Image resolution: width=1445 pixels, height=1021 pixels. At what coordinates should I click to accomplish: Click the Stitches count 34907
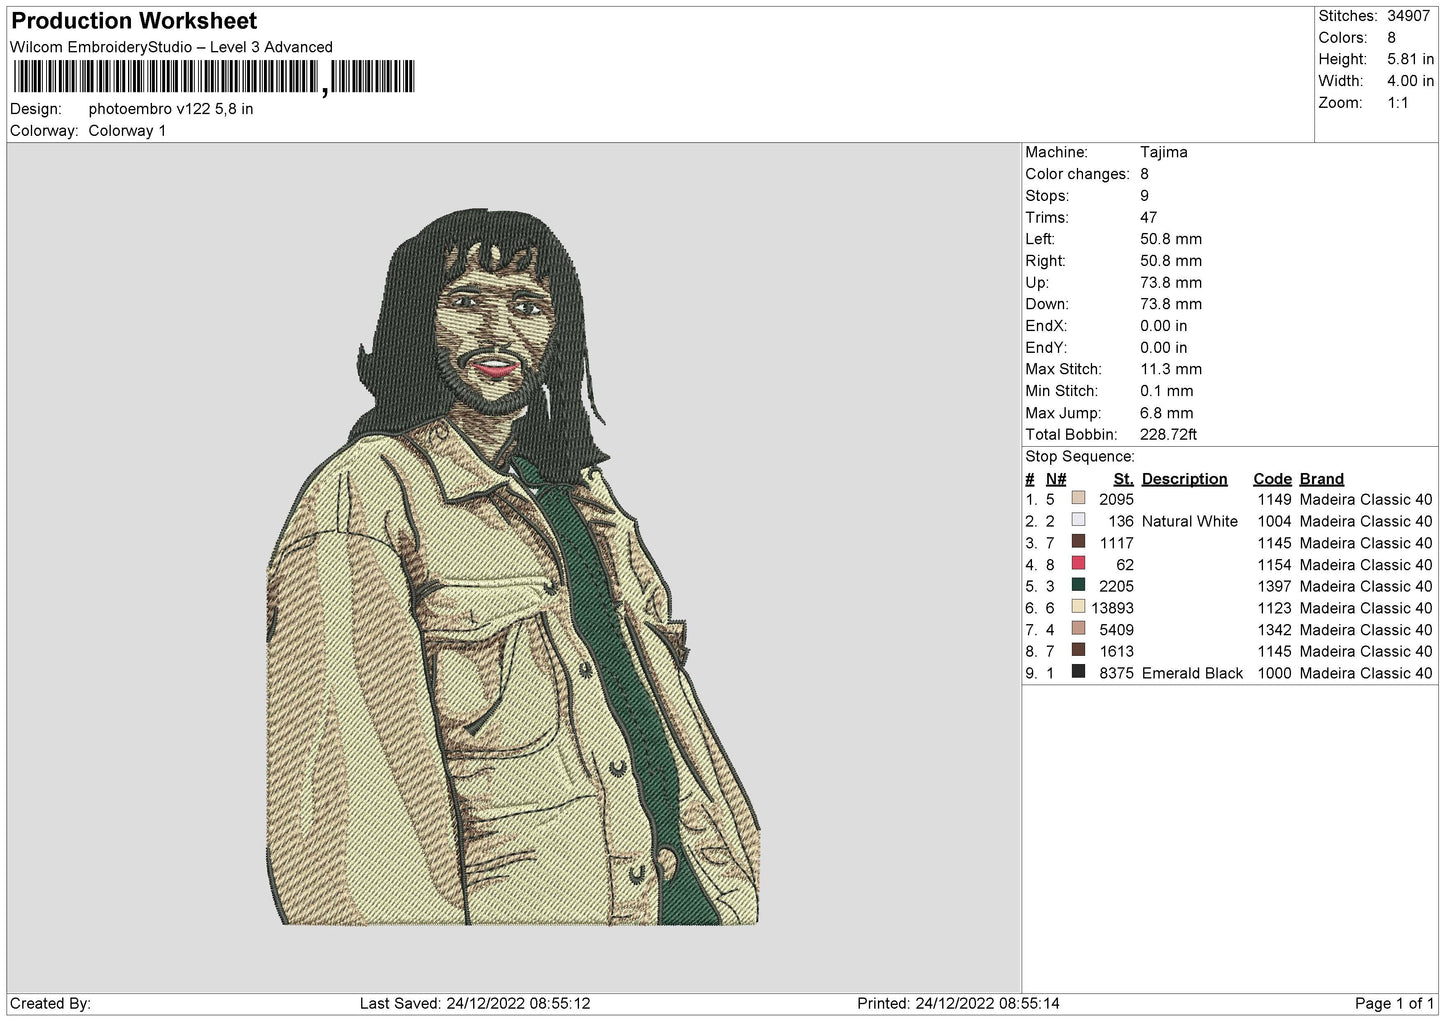1408,16
